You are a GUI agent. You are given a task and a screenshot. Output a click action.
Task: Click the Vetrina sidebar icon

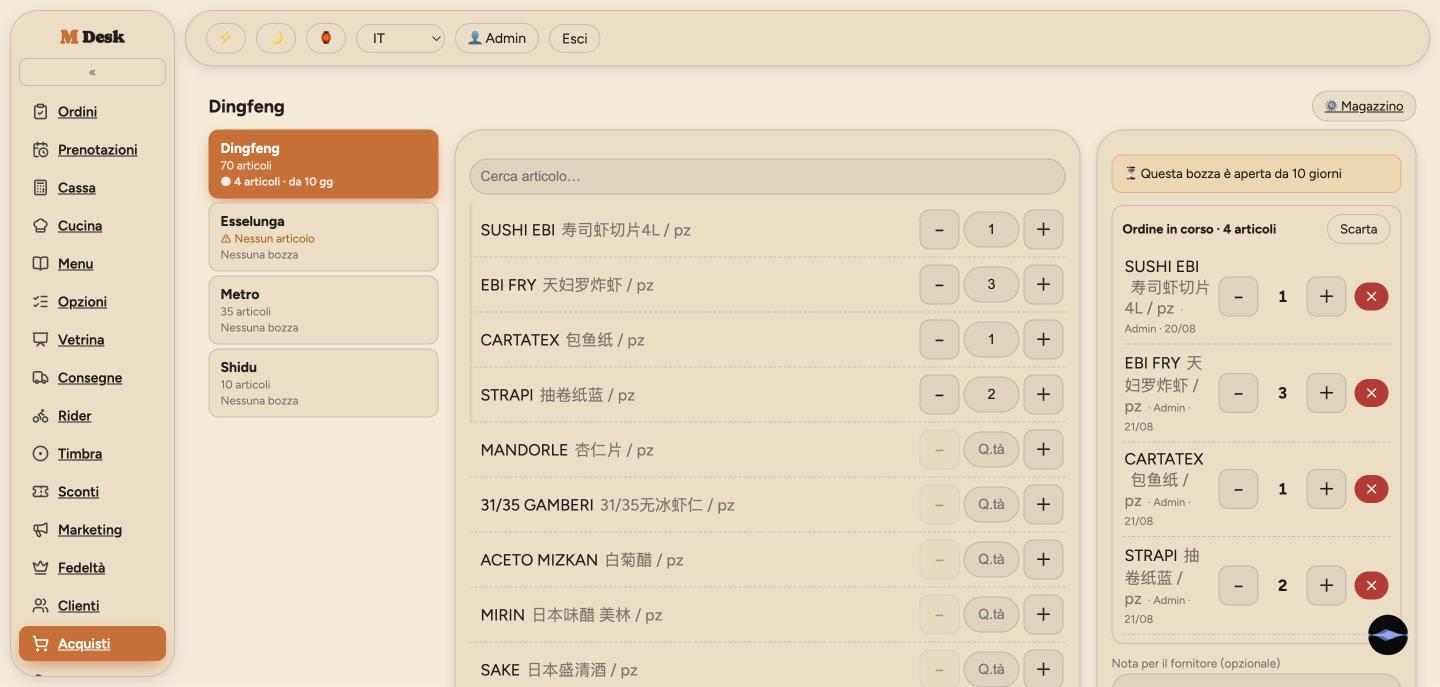[40, 340]
